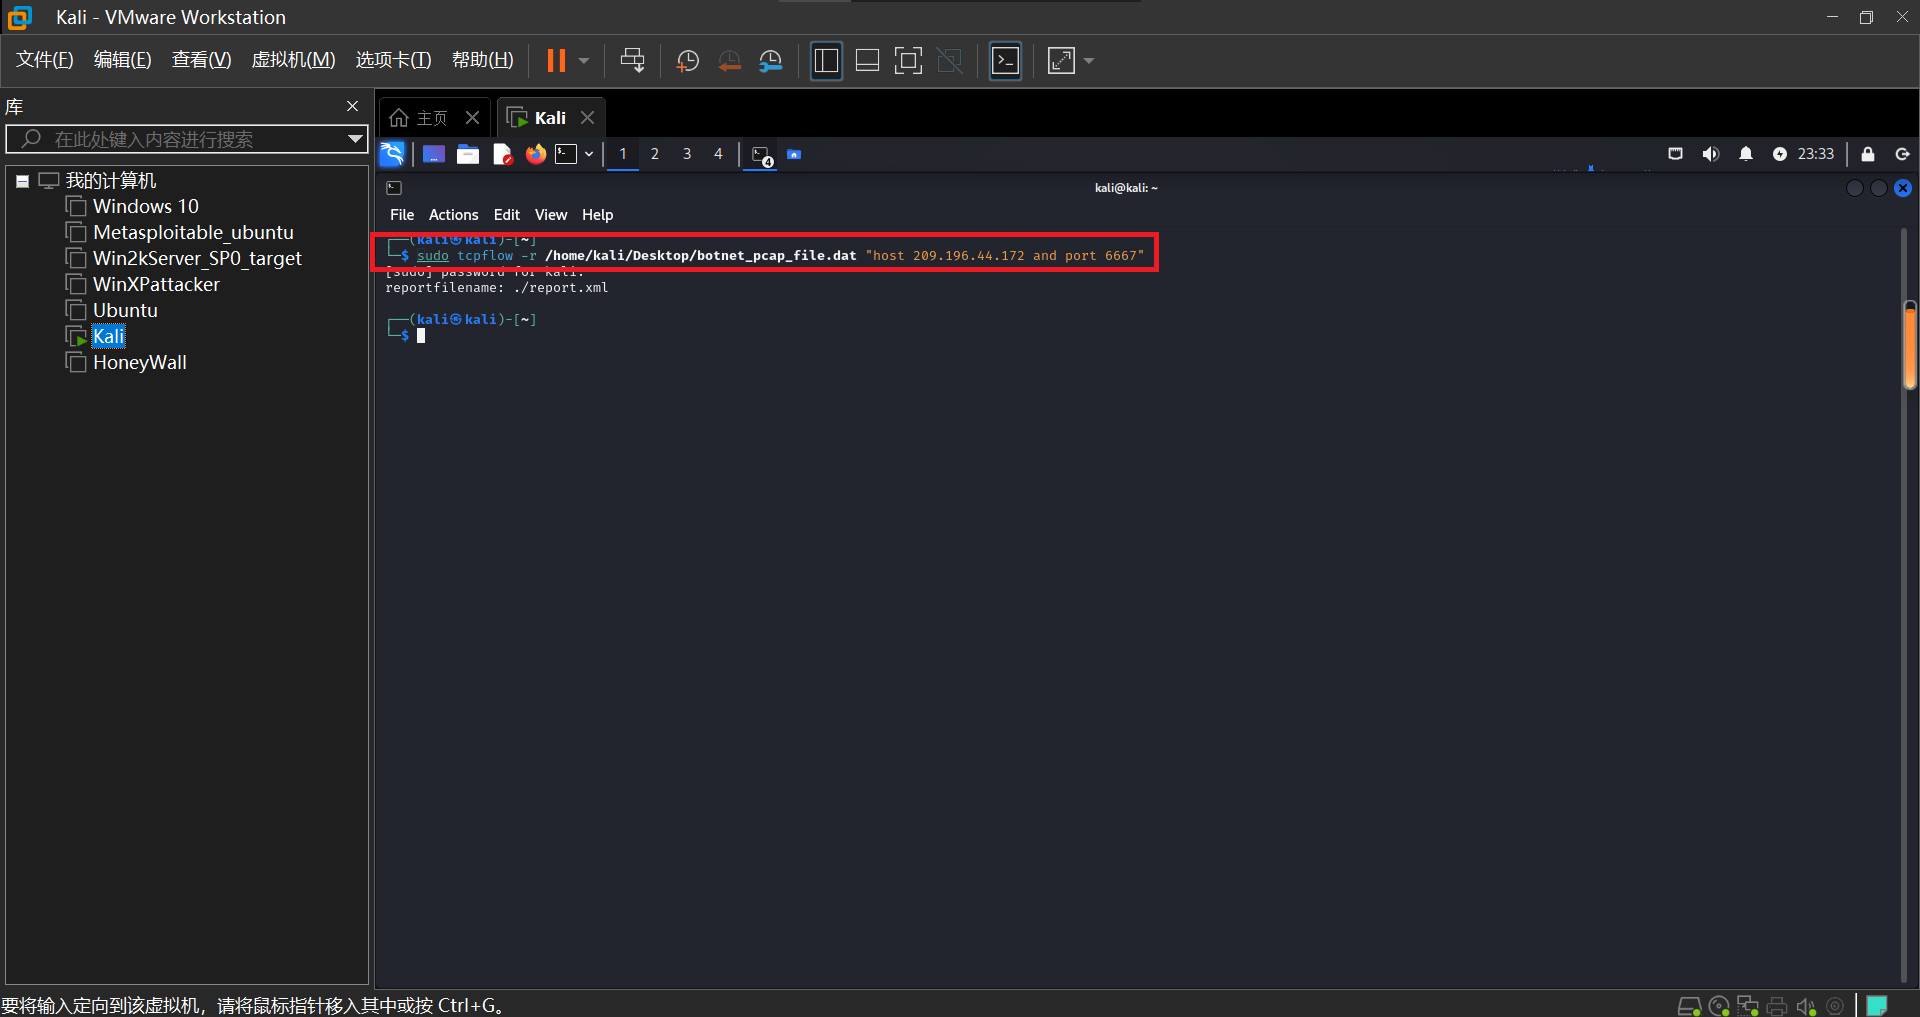Open the terminal View menu
This screenshot has width=1920, height=1017.
coord(551,215)
